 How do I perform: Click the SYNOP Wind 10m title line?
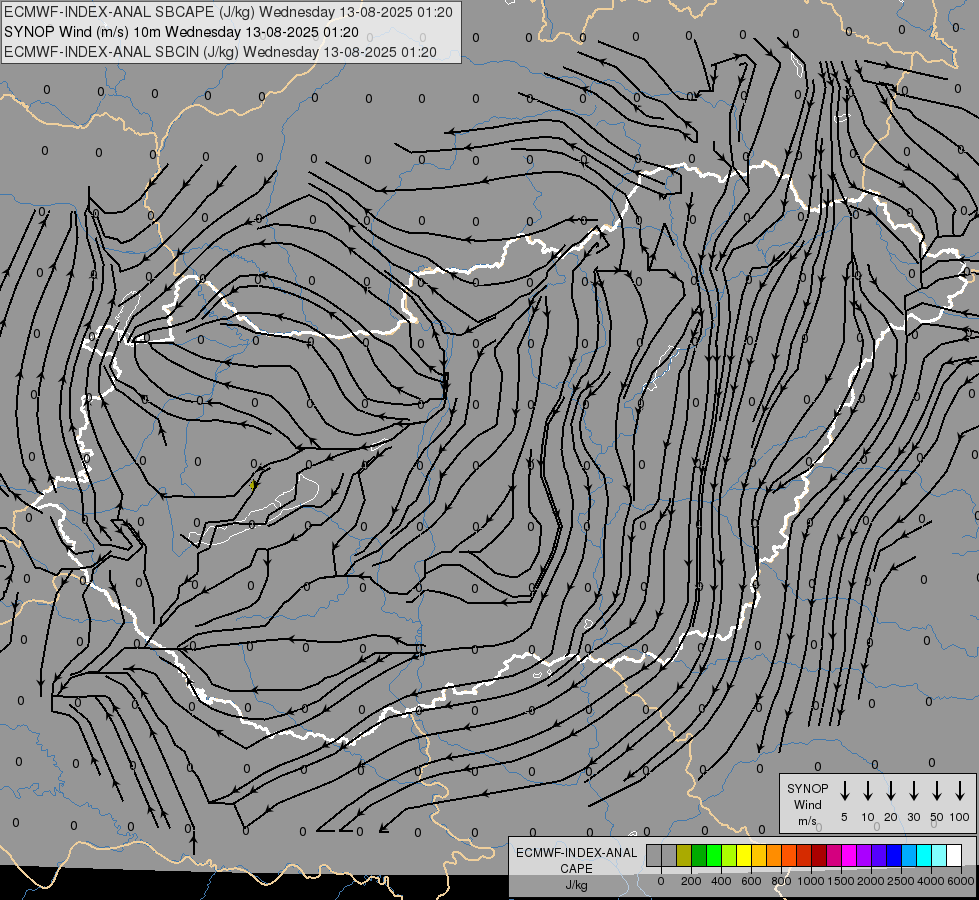181,32
